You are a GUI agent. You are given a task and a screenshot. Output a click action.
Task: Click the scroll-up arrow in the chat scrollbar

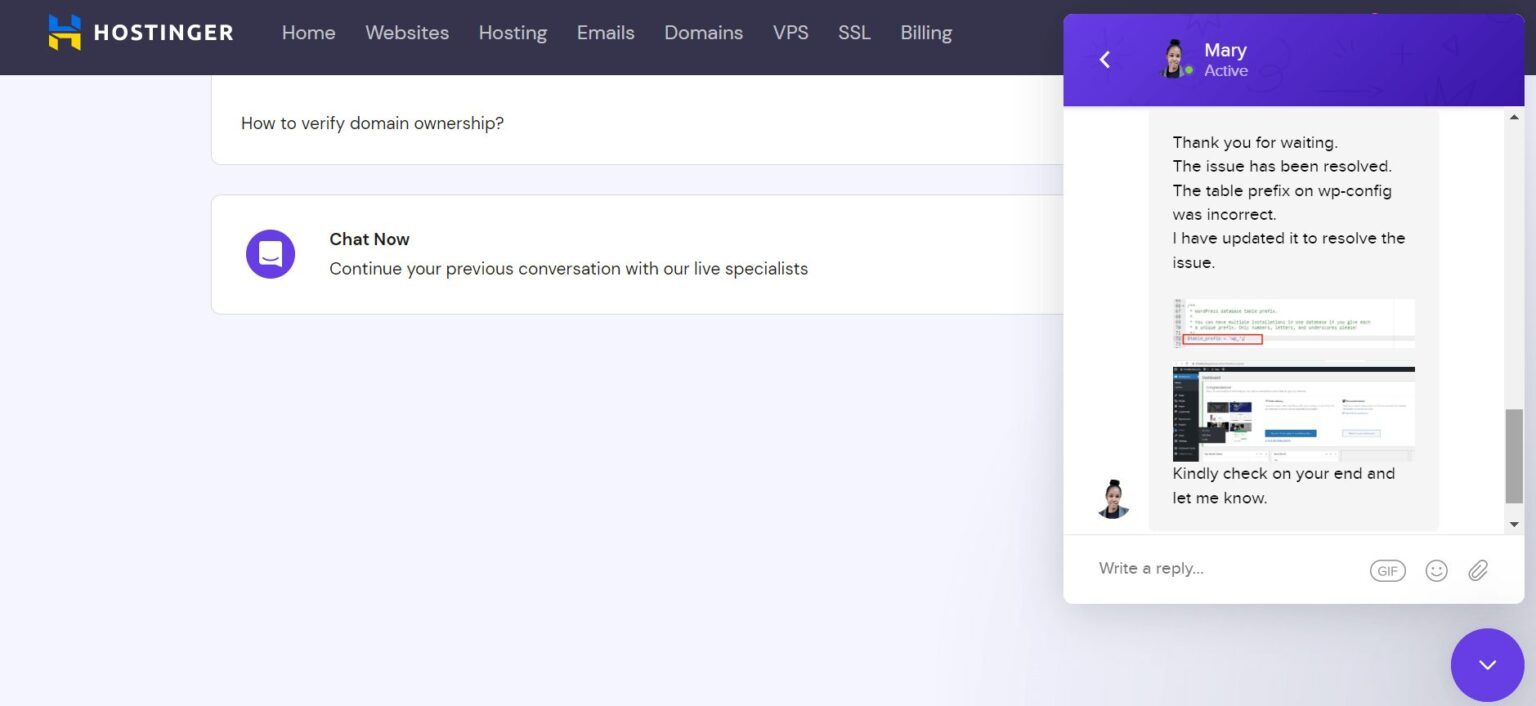1513,115
